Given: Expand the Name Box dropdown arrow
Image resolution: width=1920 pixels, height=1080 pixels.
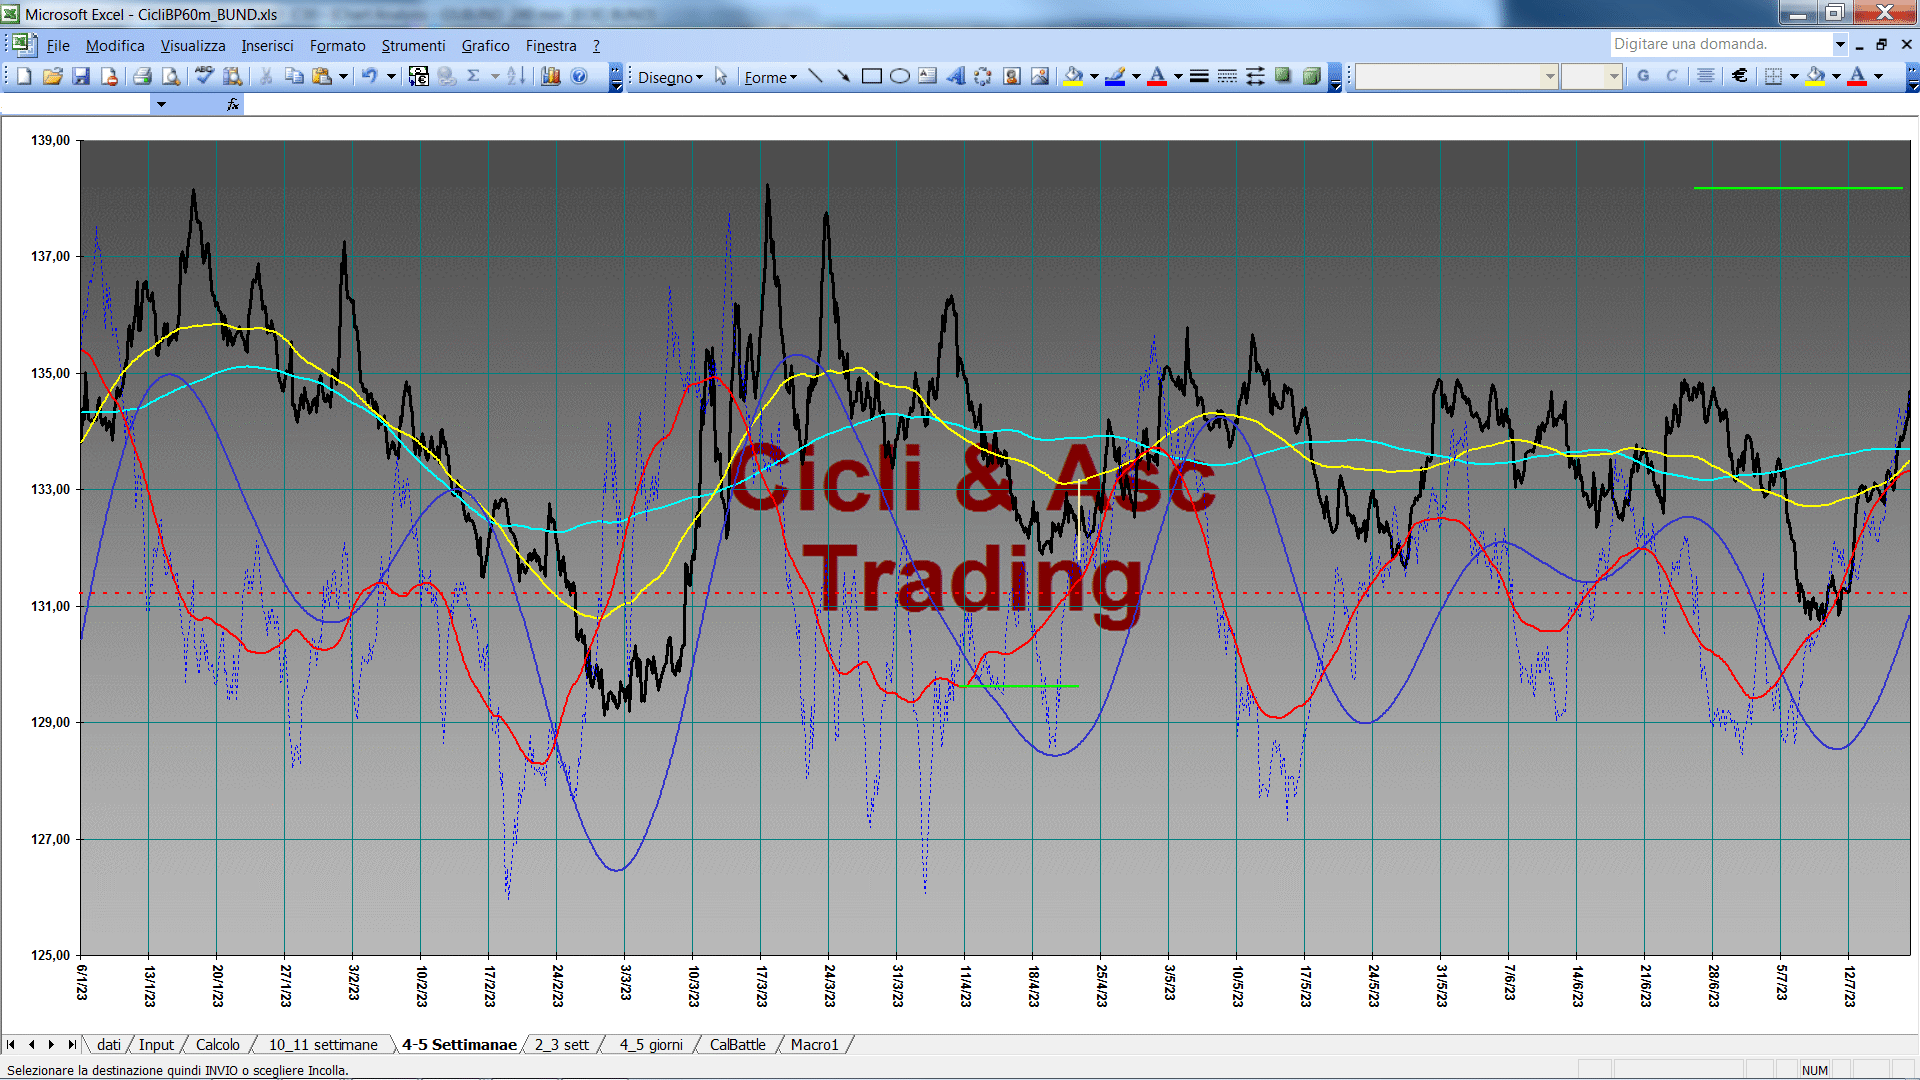Looking at the screenshot, I should [161, 104].
